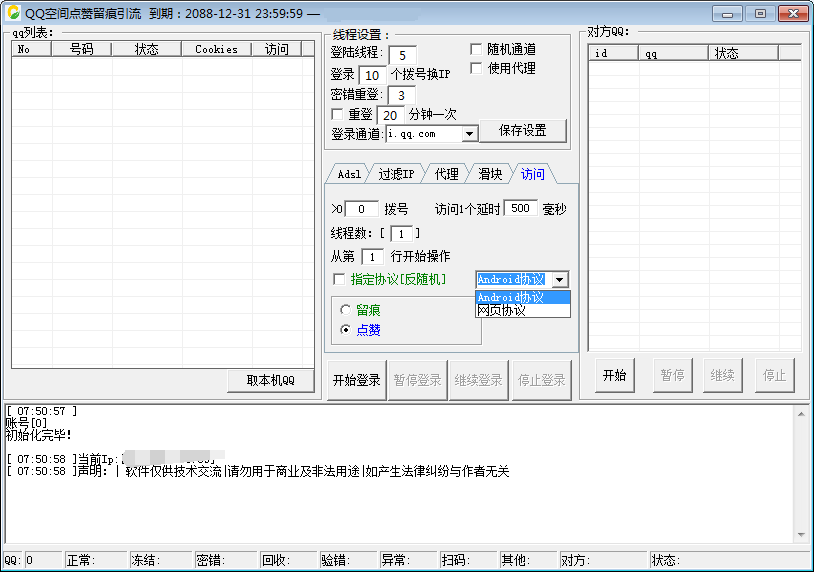This screenshot has width=814, height=572.
Task: Click the 取本机QQ button
Action: (270, 380)
